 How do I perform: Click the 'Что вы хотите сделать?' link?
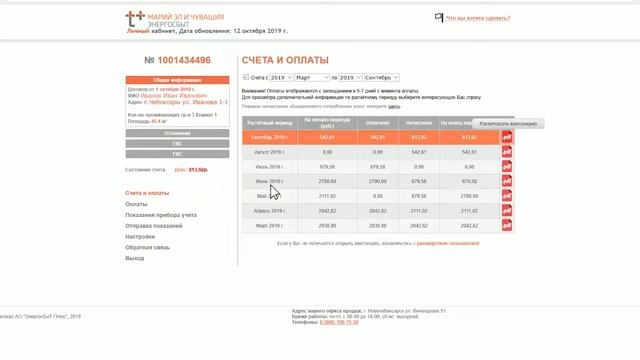coord(478,18)
